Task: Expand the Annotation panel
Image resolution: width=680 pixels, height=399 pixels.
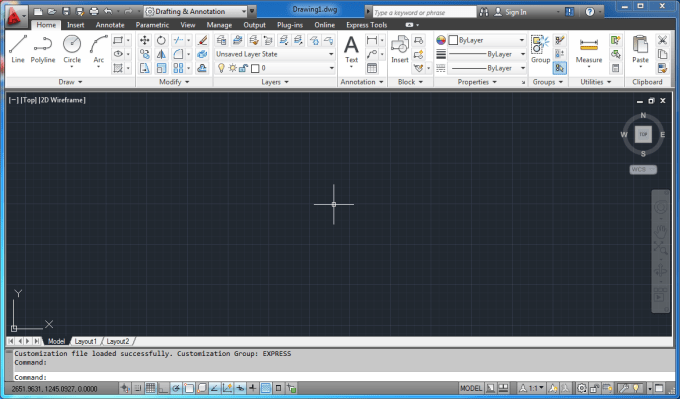Action: click(362, 82)
